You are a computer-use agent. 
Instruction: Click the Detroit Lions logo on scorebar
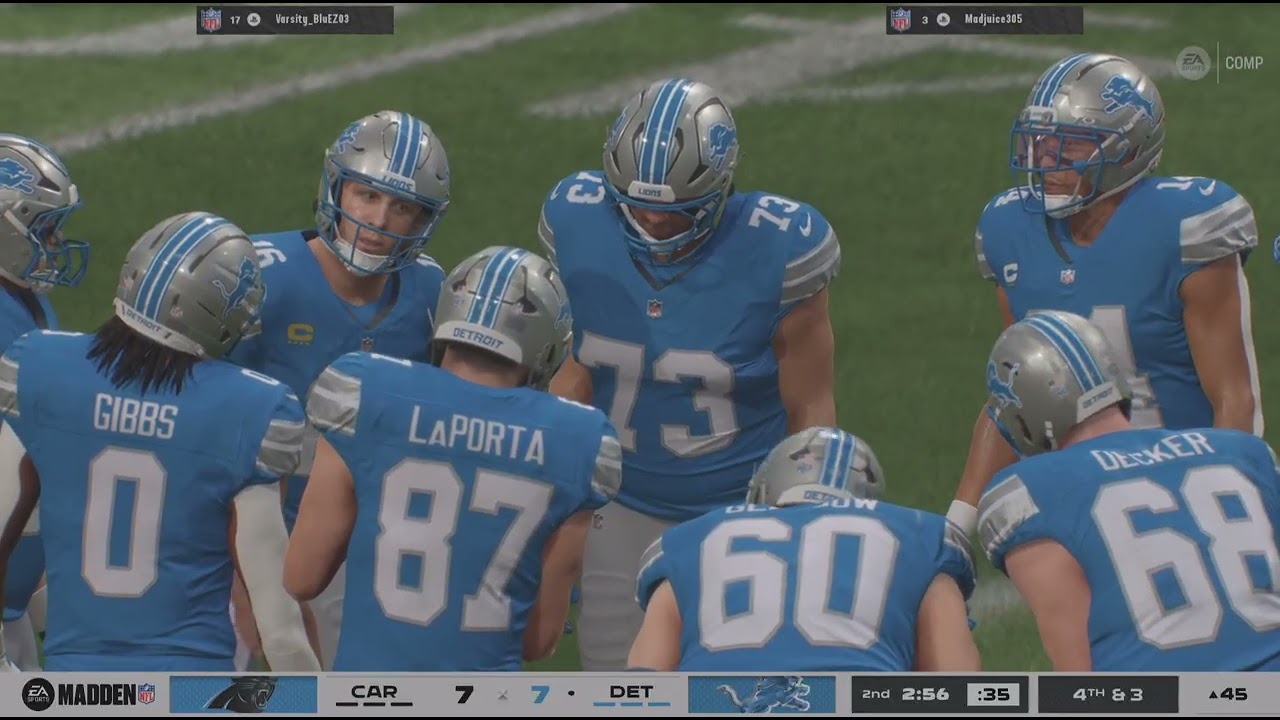(762, 694)
